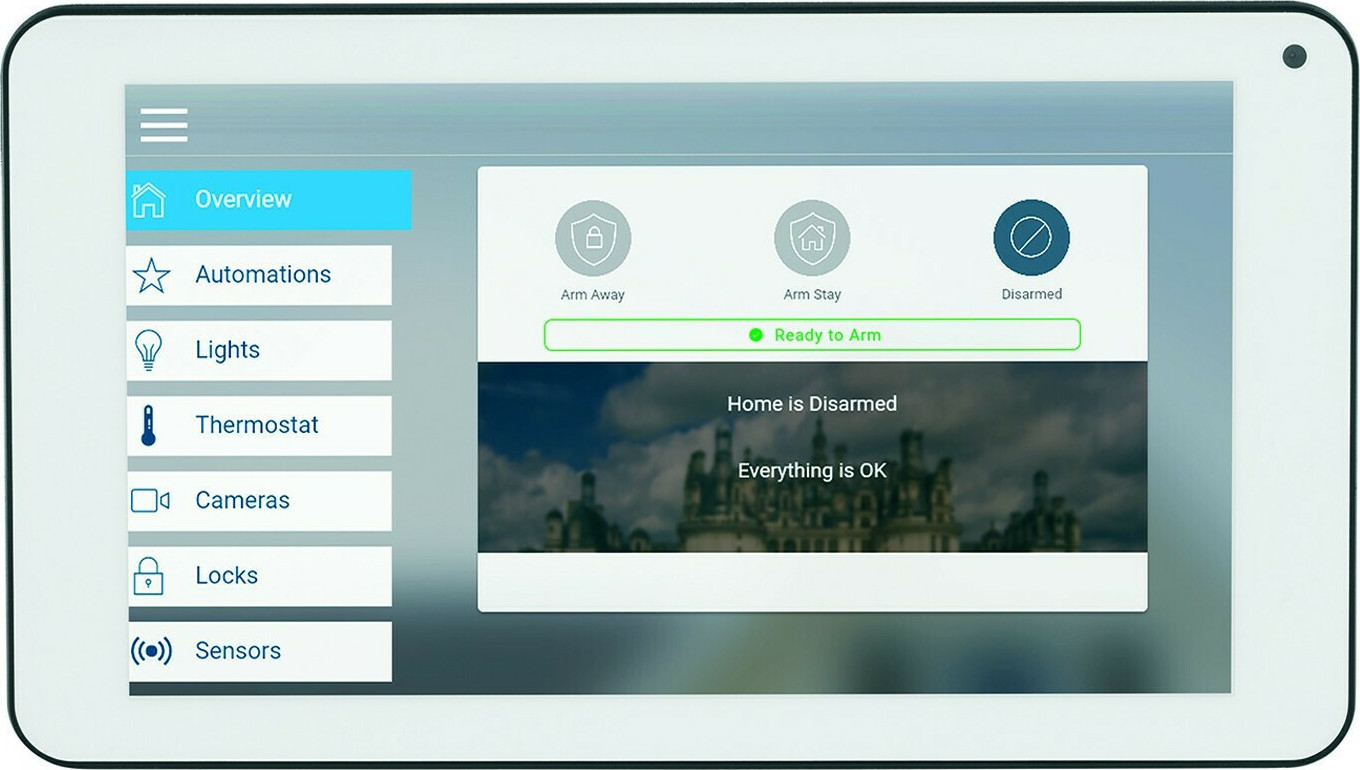
Task: Open the Cameras text label
Action: click(242, 500)
